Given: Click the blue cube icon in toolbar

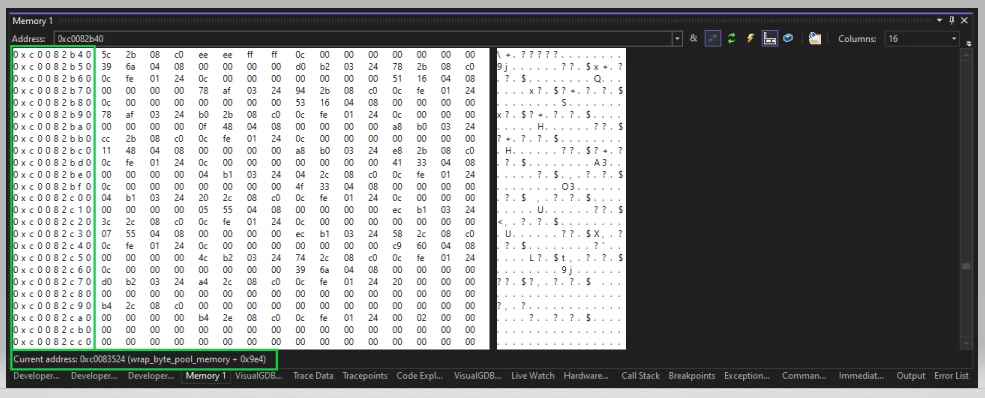Looking at the screenshot, I should 788,38.
